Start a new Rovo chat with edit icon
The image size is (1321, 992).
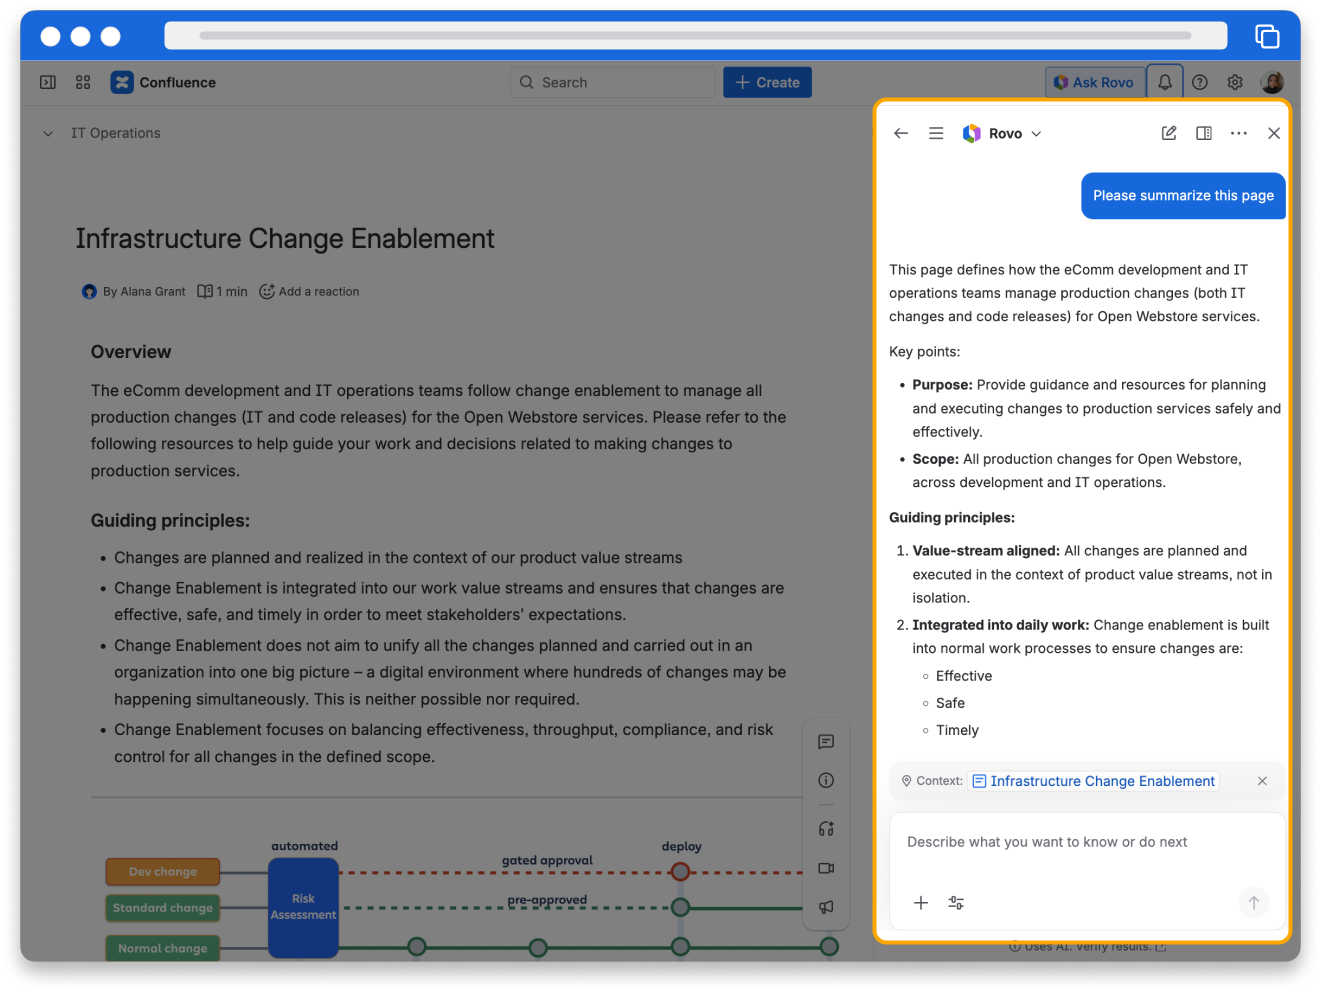[x=1168, y=133]
